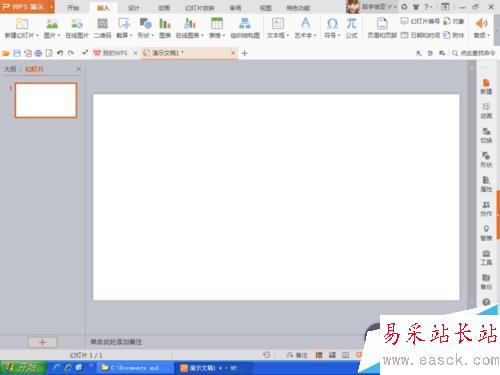
Task: Insert a table using the 表格 icon
Action: (x=217, y=24)
